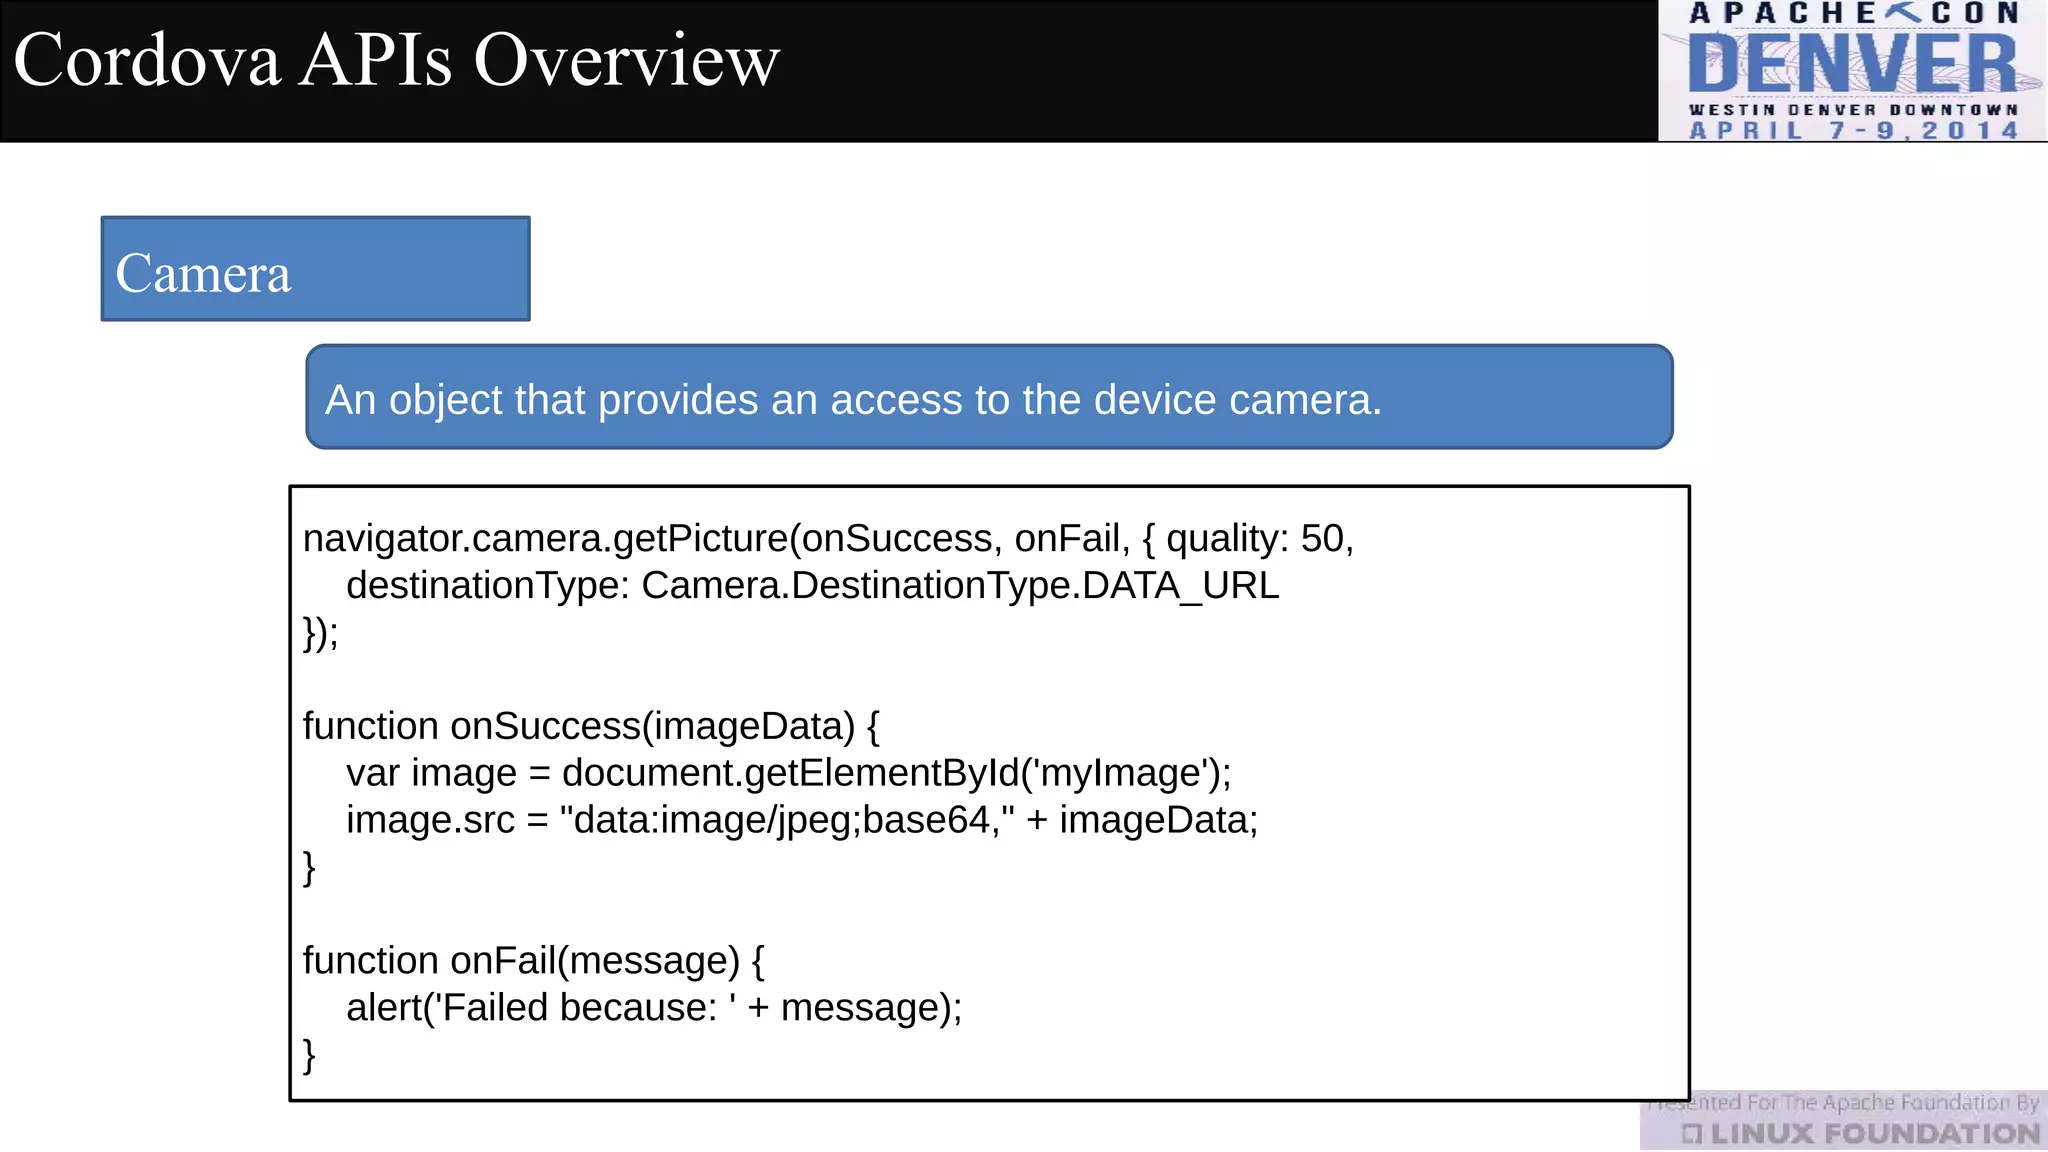Click the 'APRIL 7-9, 2014' date text
This screenshot has height=1152, width=2048.
[x=1853, y=130]
